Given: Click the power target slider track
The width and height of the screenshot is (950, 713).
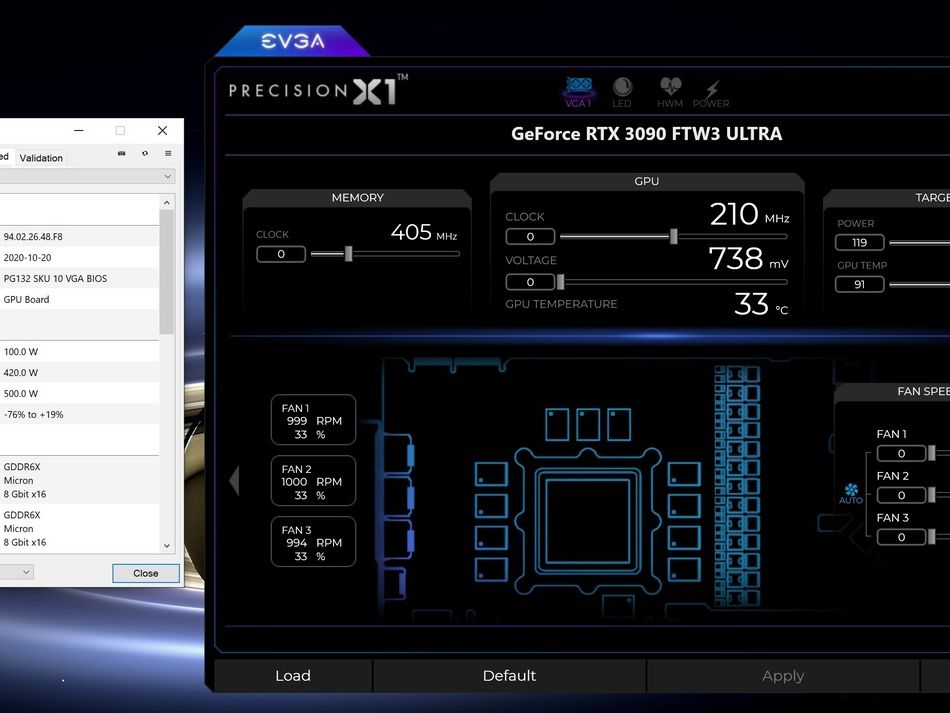Looking at the screenshot, I should click(920, 242).
